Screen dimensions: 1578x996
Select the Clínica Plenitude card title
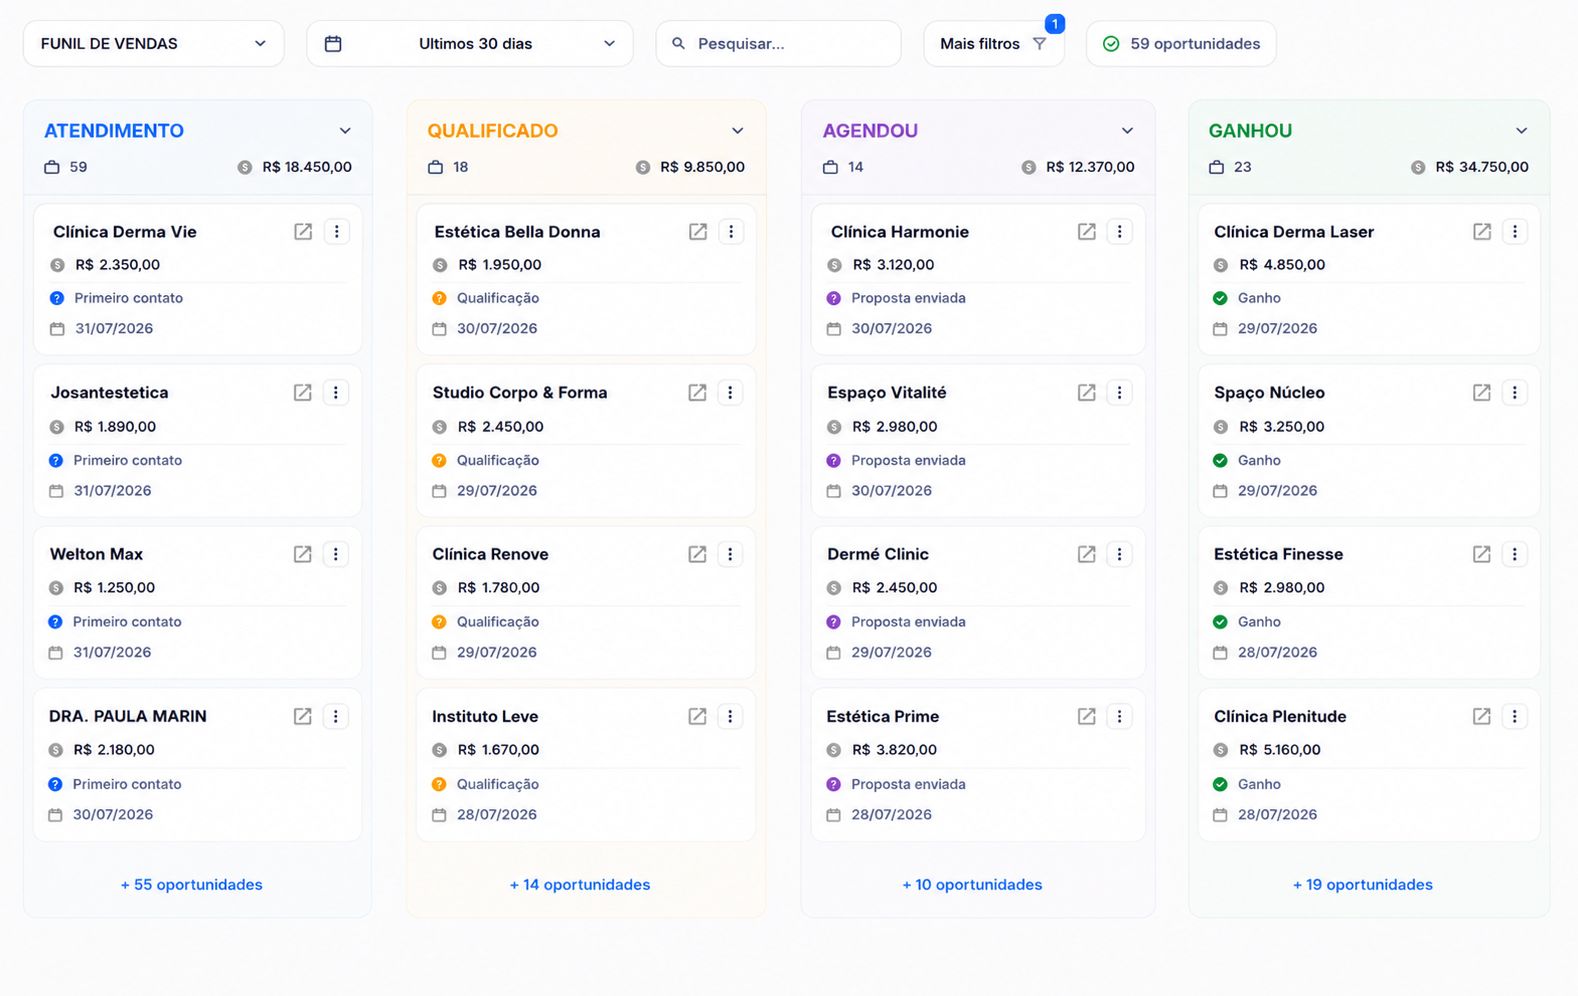pyautogui.click(x=1280, y=716)
